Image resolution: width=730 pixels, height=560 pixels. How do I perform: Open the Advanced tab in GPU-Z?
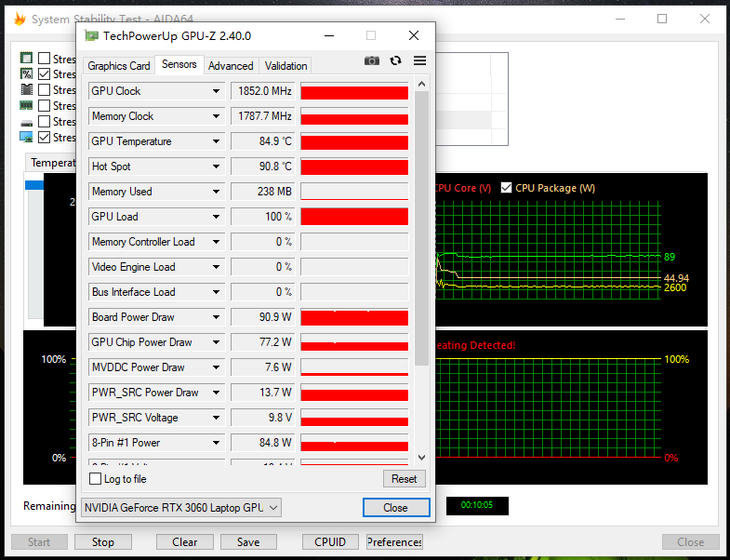point(231,66)
